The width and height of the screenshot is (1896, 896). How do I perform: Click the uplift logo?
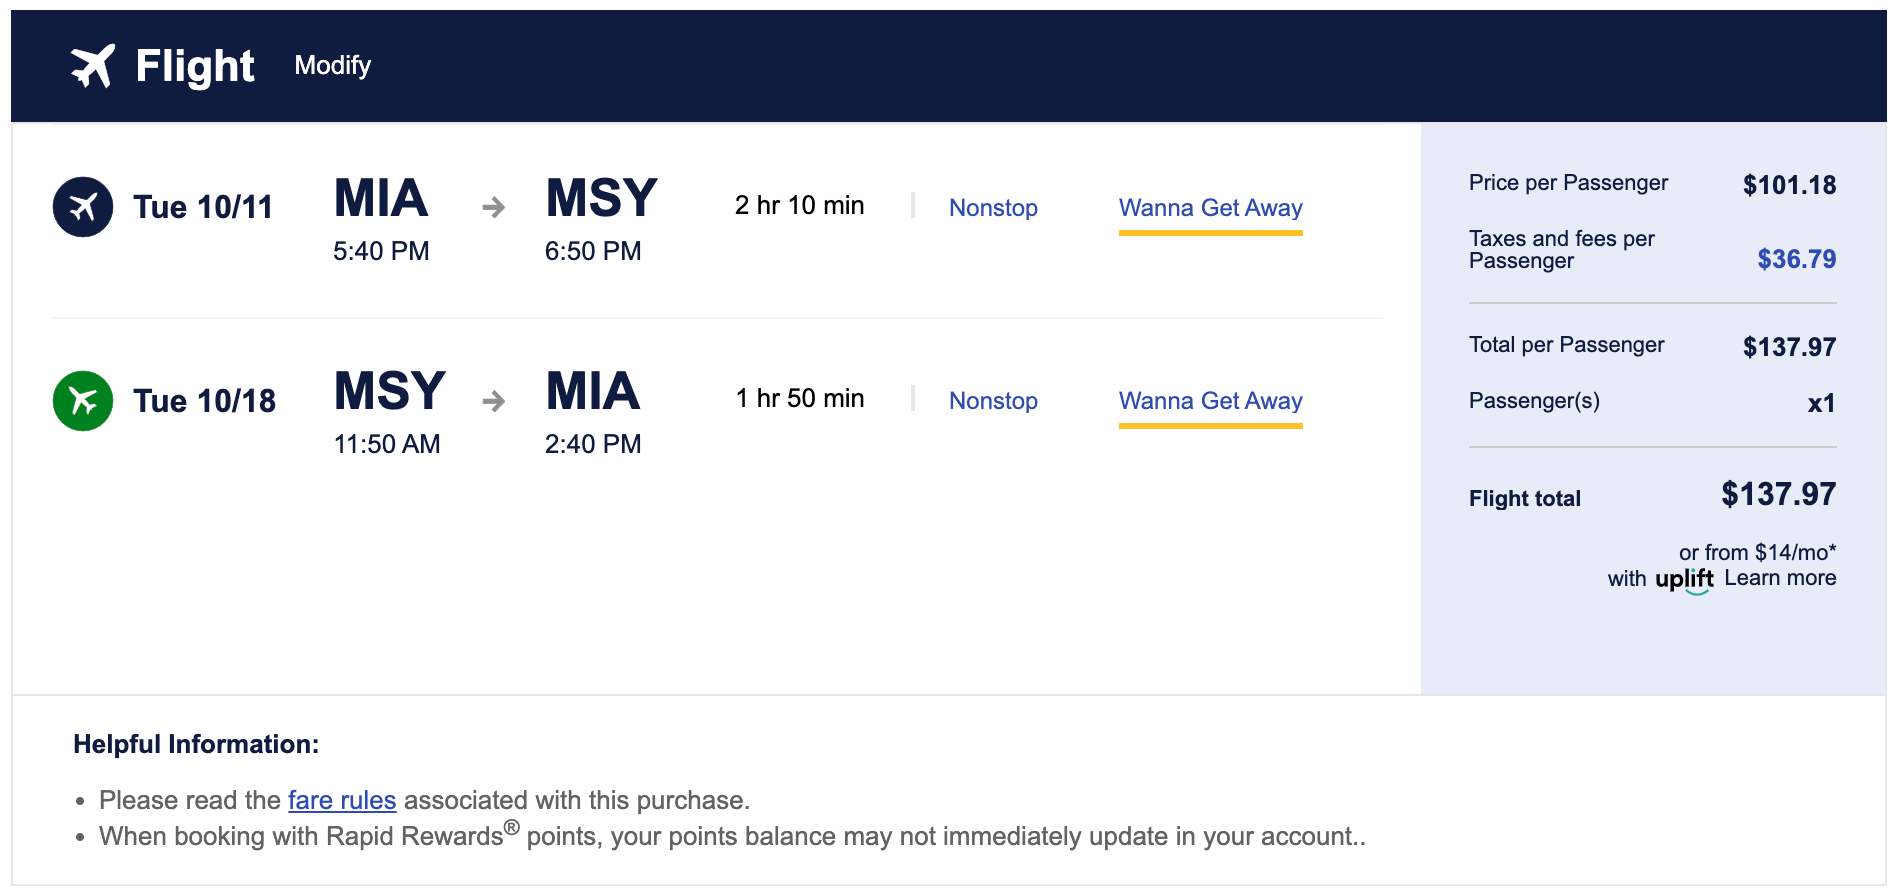1684,579
